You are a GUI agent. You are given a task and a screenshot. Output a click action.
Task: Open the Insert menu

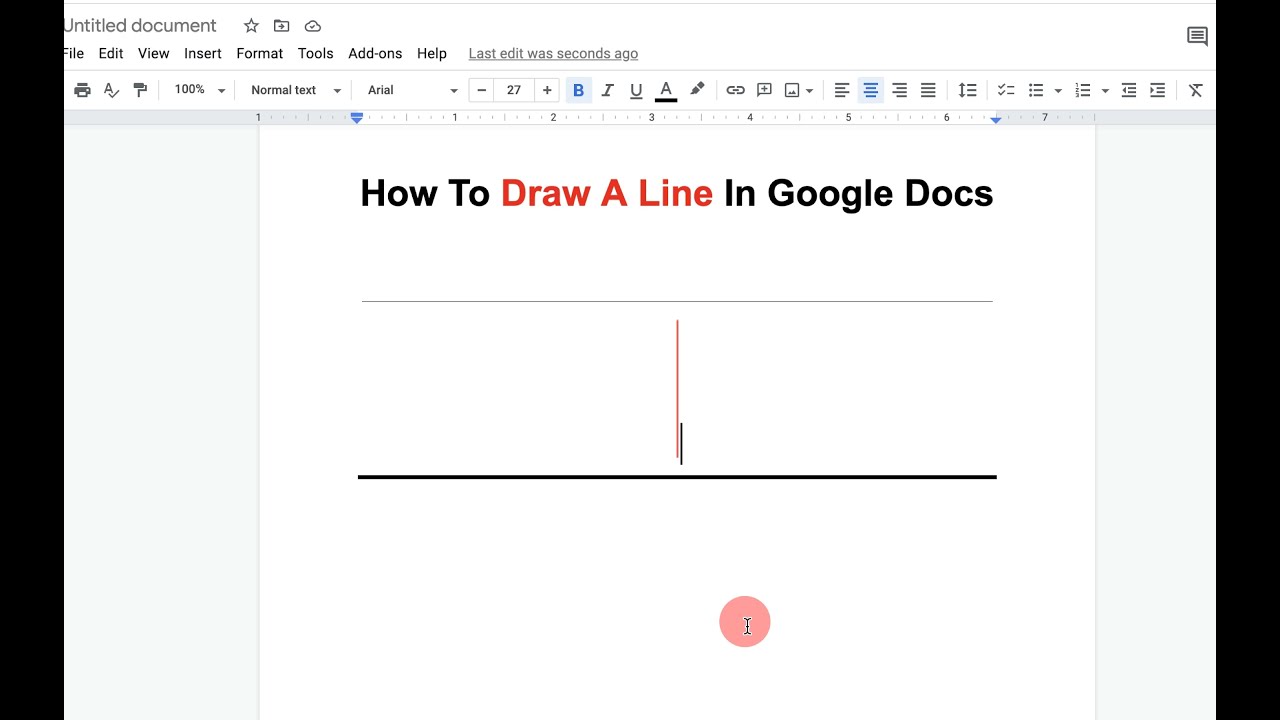(x=203, y=53)
